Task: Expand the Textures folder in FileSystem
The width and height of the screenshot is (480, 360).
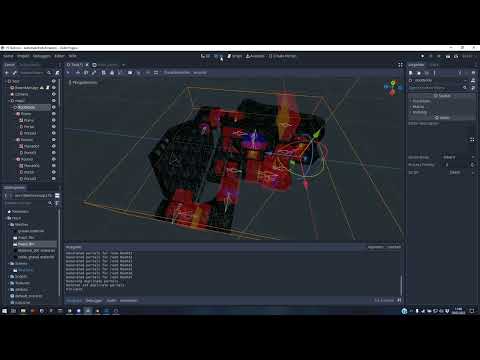Action: pos(9,283)
